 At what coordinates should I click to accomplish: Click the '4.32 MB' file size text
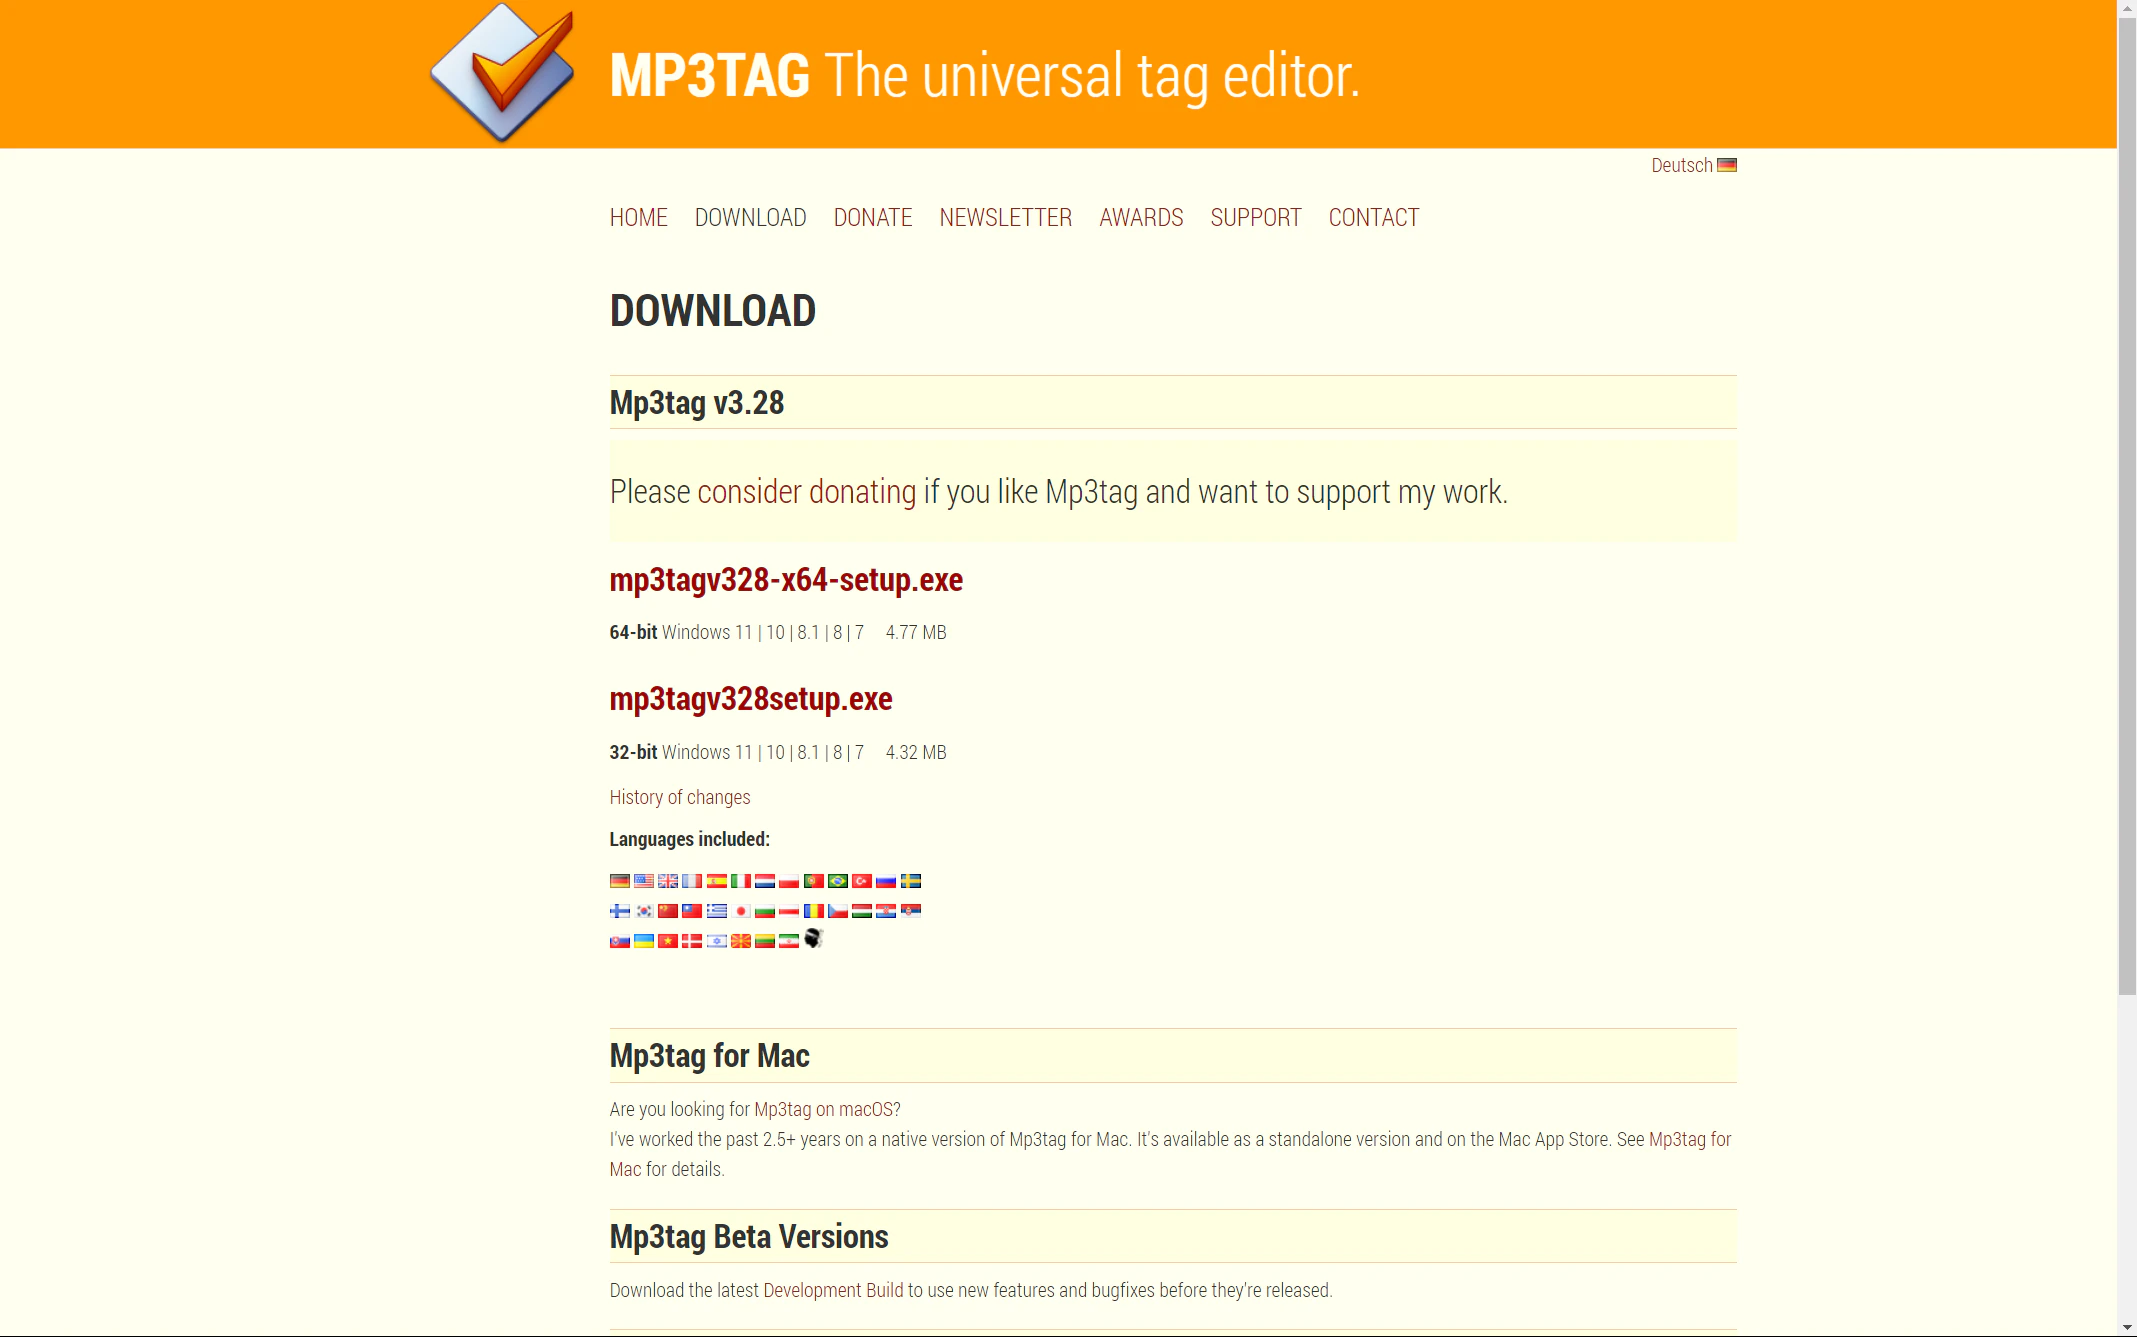(x=916, y=752)
